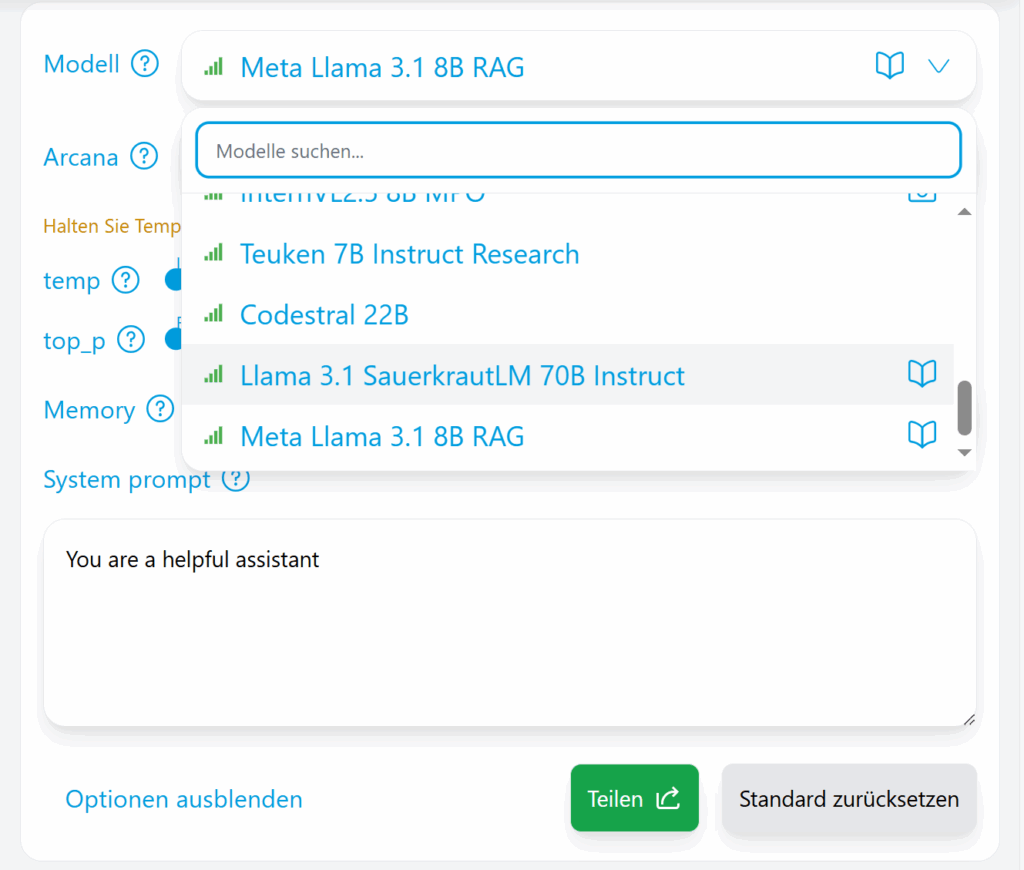The width and height of the screenshot is (1024, 870).
Task: Click the book icon in the Modell selector
Action: coord(889,65)
